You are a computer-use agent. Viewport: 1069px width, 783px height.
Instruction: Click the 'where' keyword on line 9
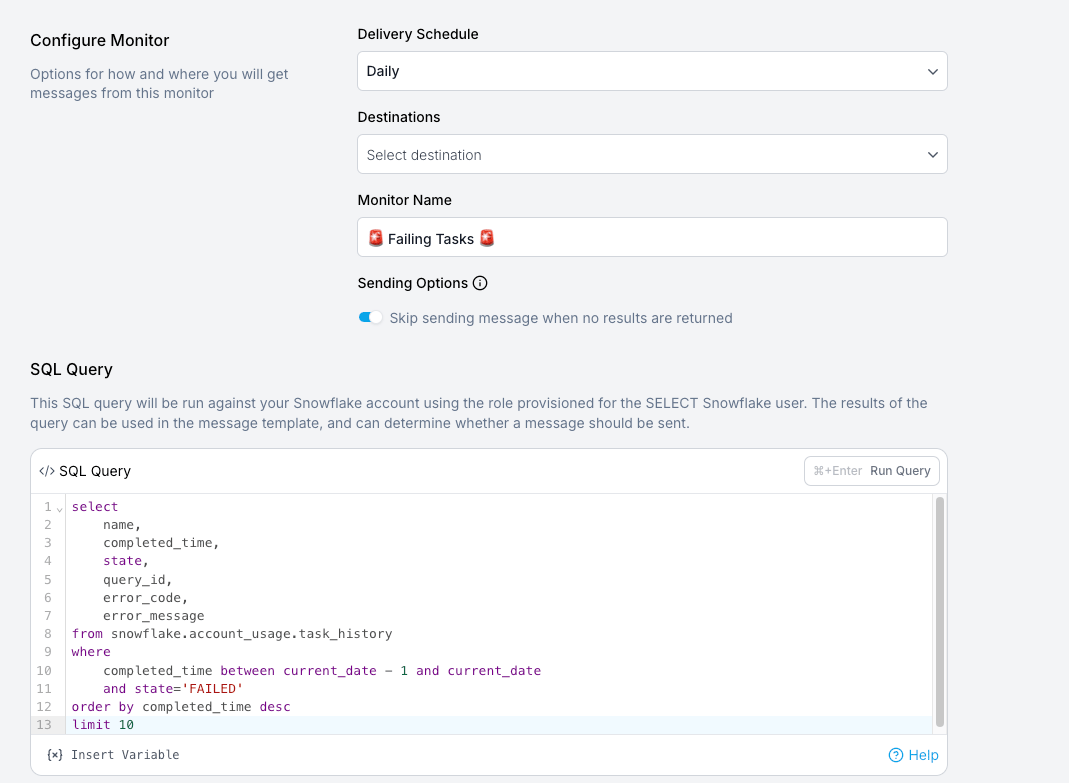[91, 652]
